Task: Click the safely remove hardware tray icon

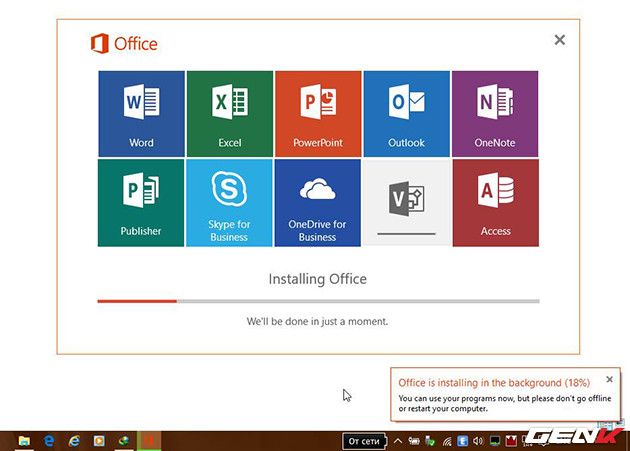Action: coord(430,441)
